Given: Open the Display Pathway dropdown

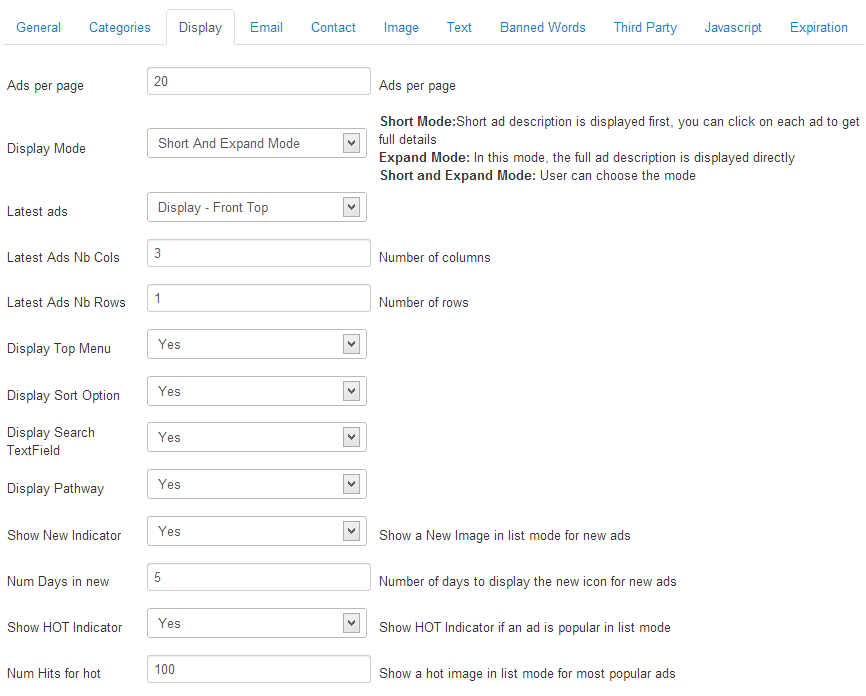Looking at the screenshot, I should pos(257,484).
